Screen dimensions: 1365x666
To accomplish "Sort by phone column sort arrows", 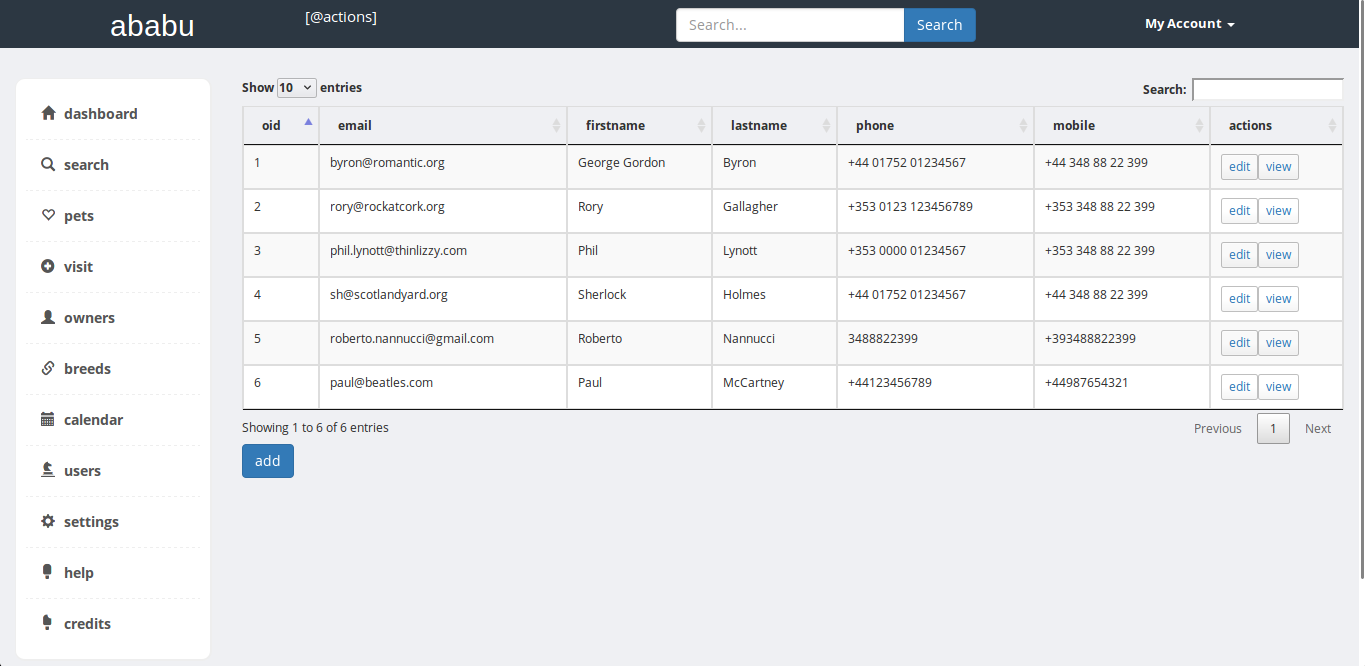I will coord(1023,125).
